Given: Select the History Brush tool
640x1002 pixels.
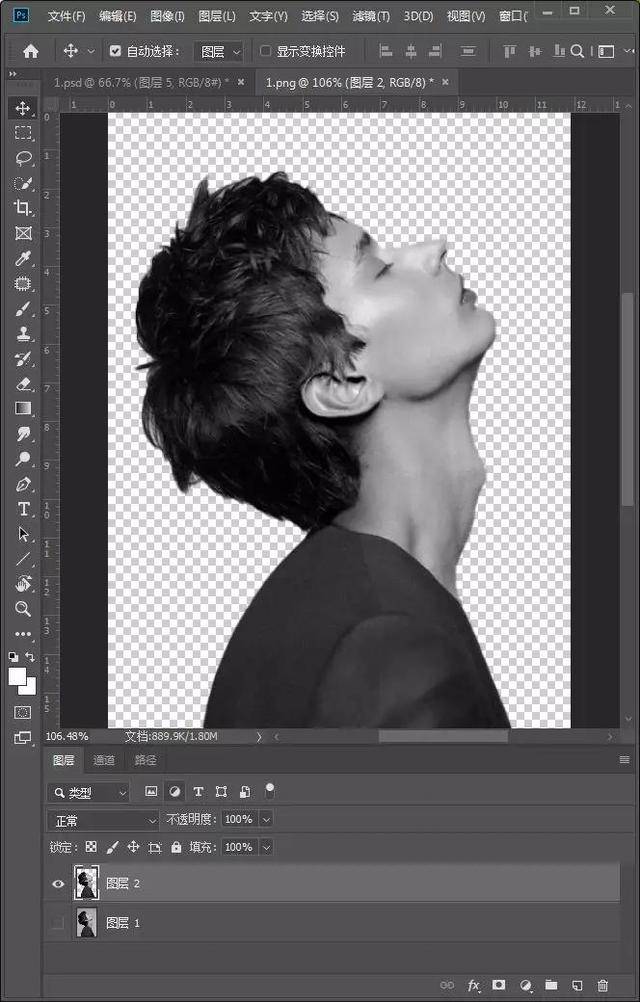Looking at the screenshot, I should click(x=23, y=358).
